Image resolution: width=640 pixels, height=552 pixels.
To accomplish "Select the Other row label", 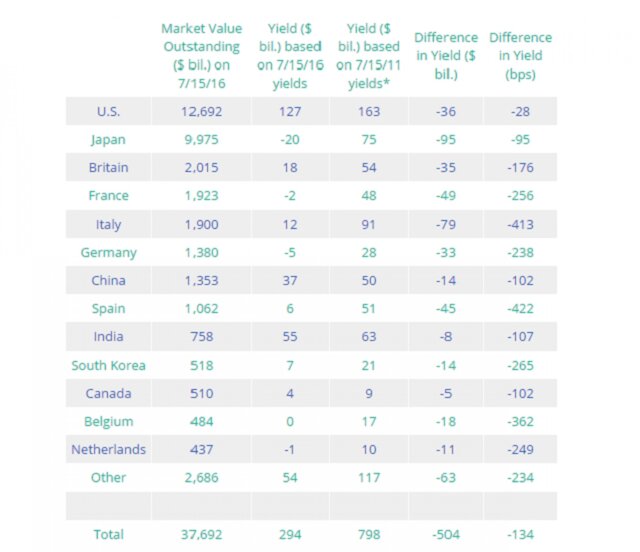I will coord(108,477).
